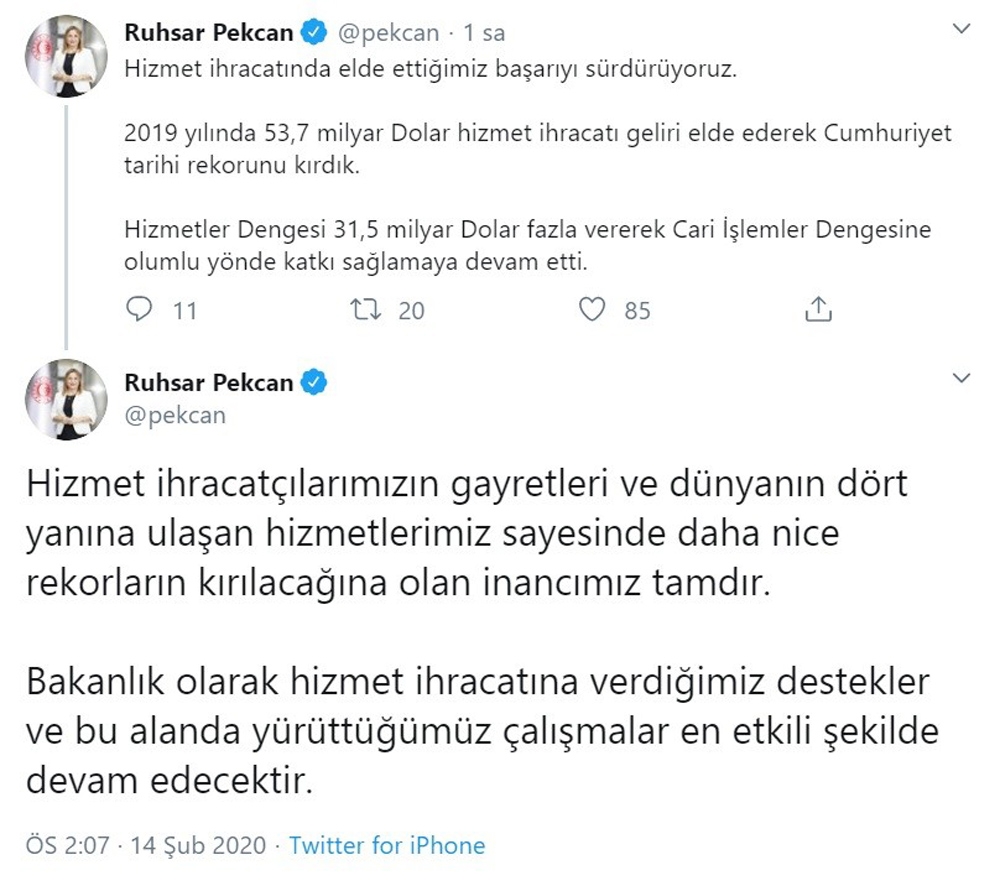
Task: Click the second tweet's profile avatar
Action: [x=67, y=400]
